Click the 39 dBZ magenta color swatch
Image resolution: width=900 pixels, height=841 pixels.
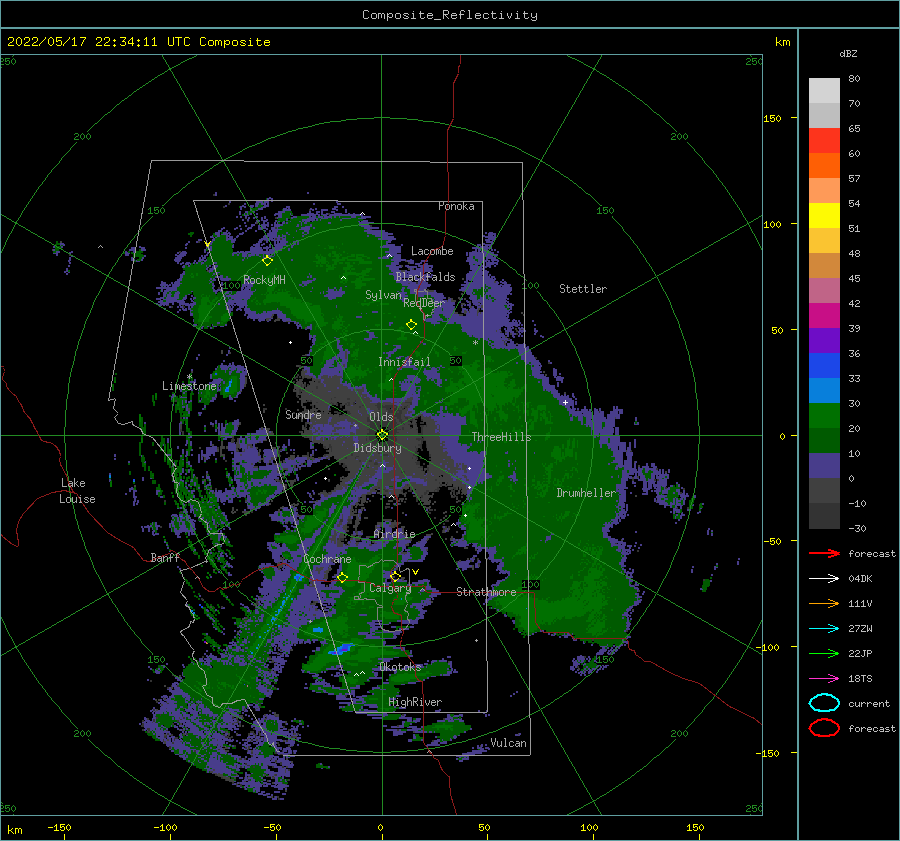coord(824,315)
